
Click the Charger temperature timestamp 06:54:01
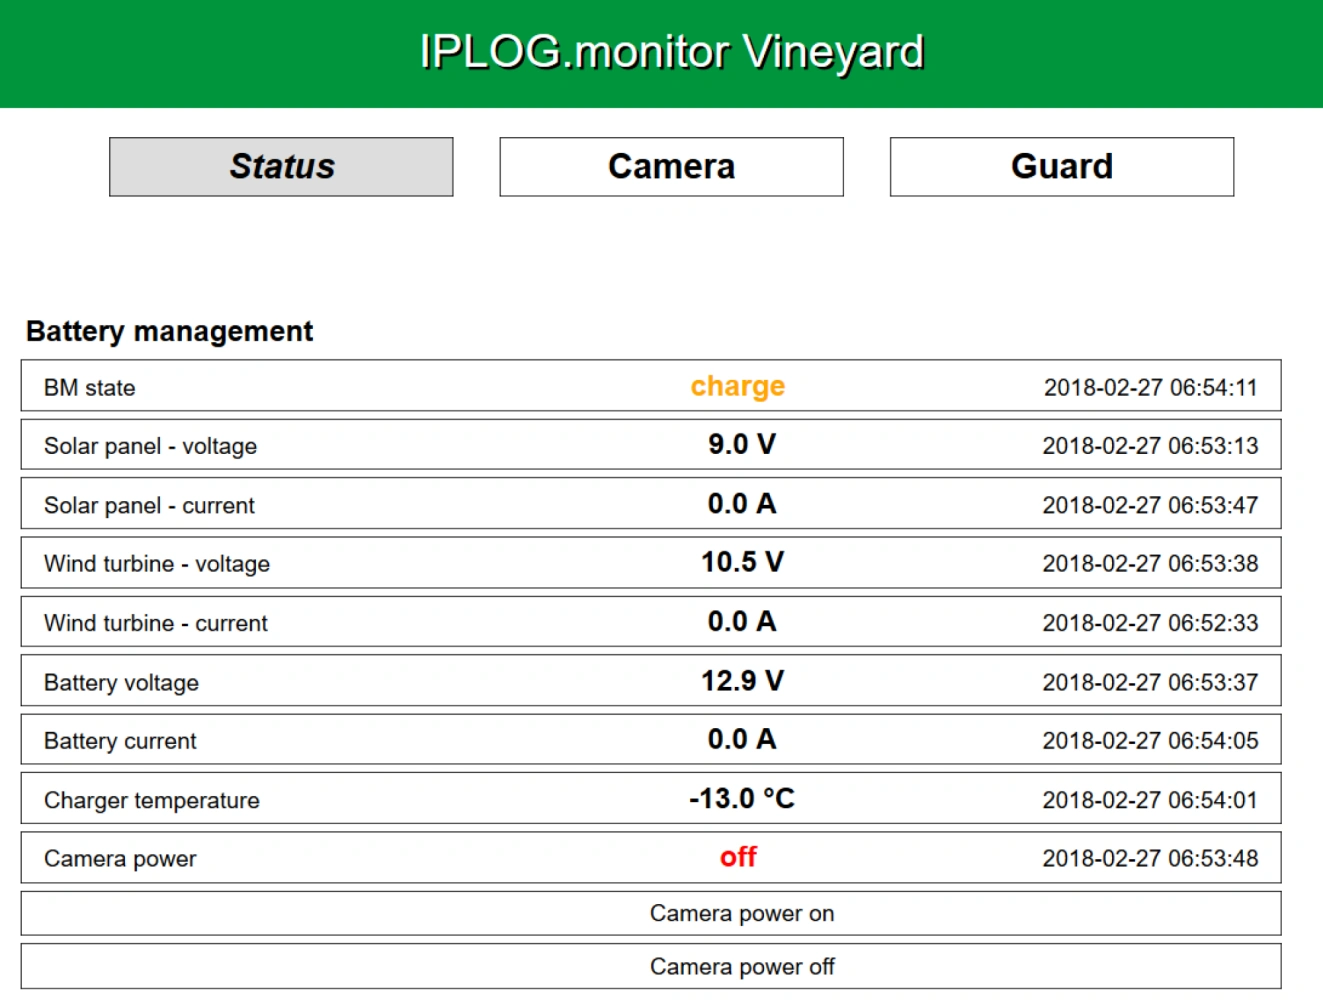click(x=1150, y=800)
